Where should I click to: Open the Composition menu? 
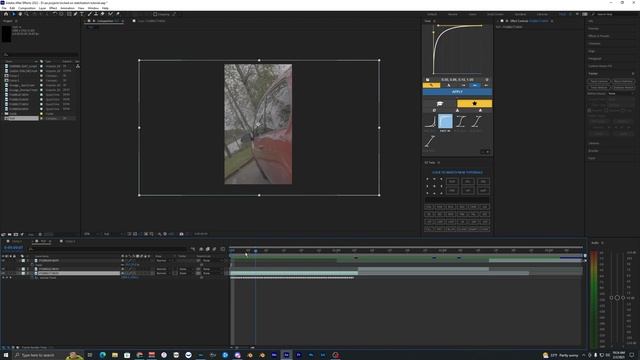[27, 8]
